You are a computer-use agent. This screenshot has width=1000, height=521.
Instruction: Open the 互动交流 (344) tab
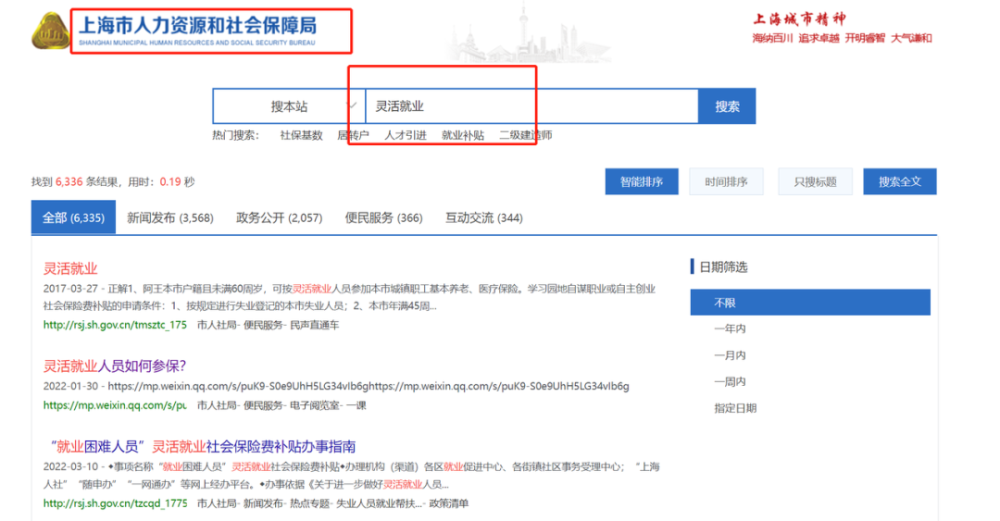point(484,218)
